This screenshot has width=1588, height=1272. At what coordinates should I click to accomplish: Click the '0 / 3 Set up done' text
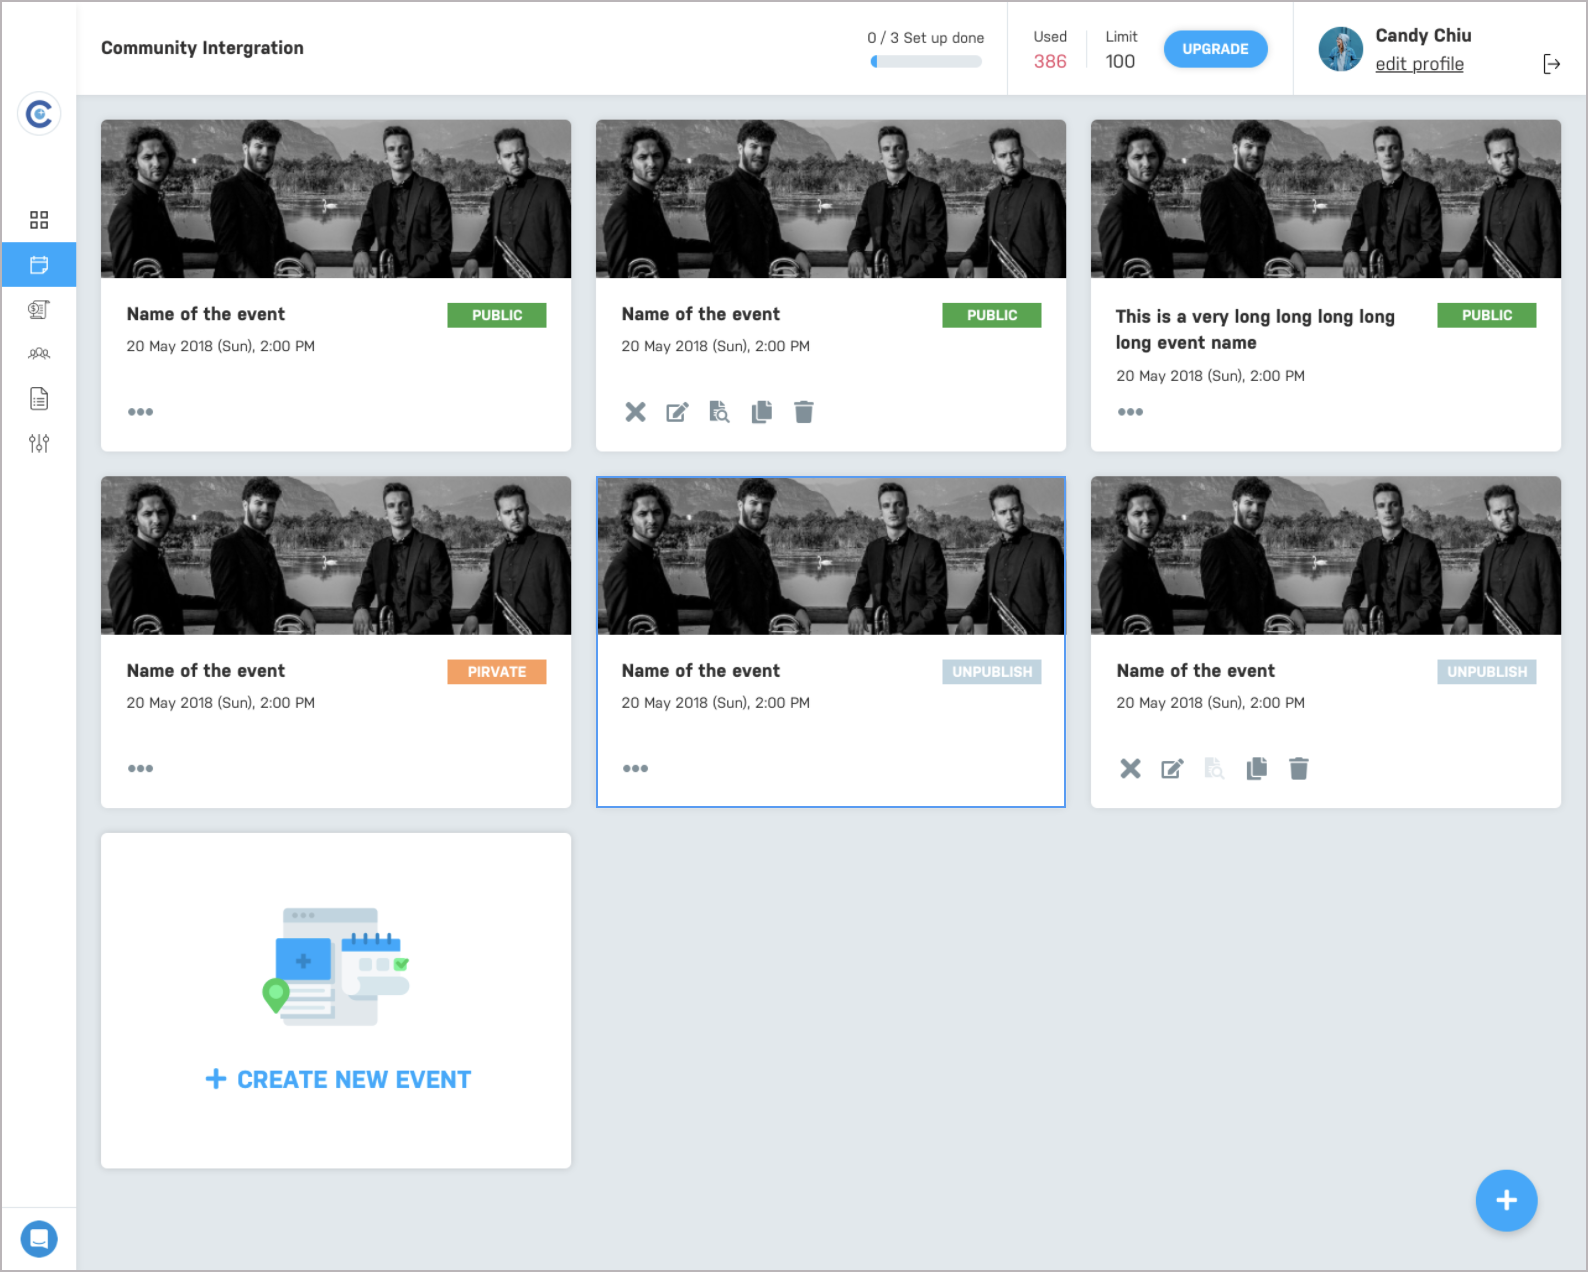[x=926, y=38]
